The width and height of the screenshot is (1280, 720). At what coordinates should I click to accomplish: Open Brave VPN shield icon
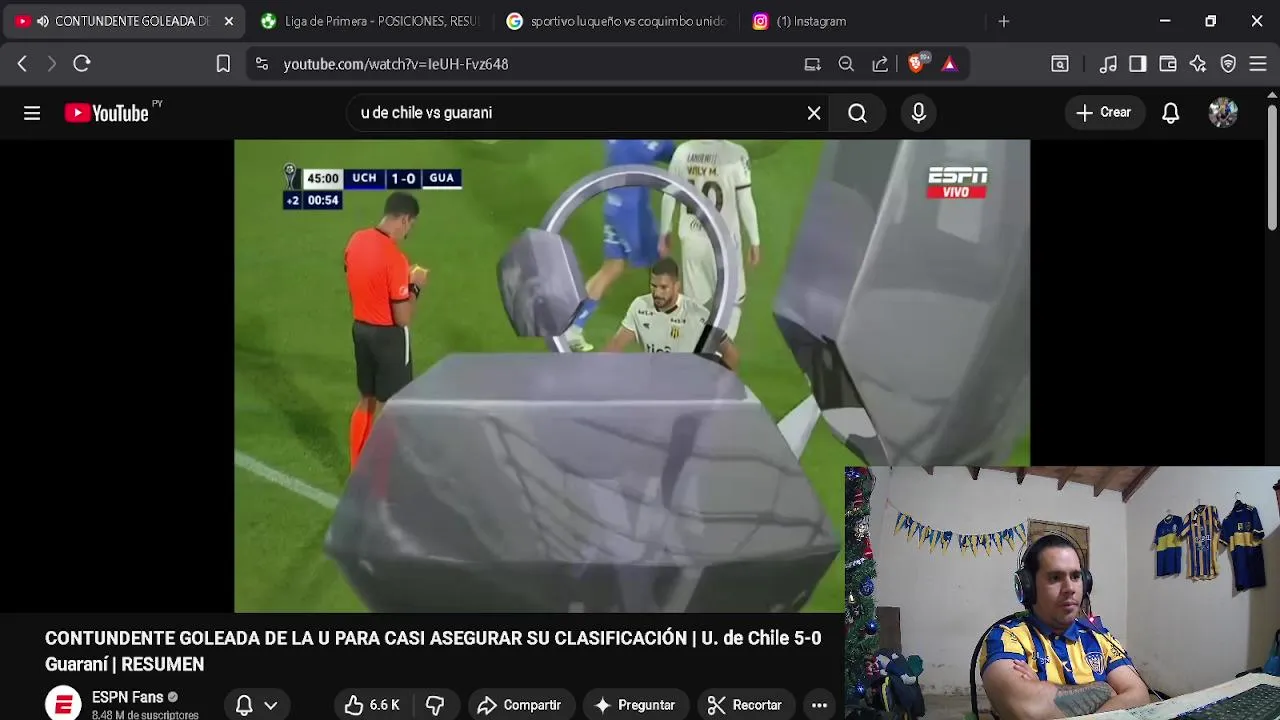[x=1228, y=64]
